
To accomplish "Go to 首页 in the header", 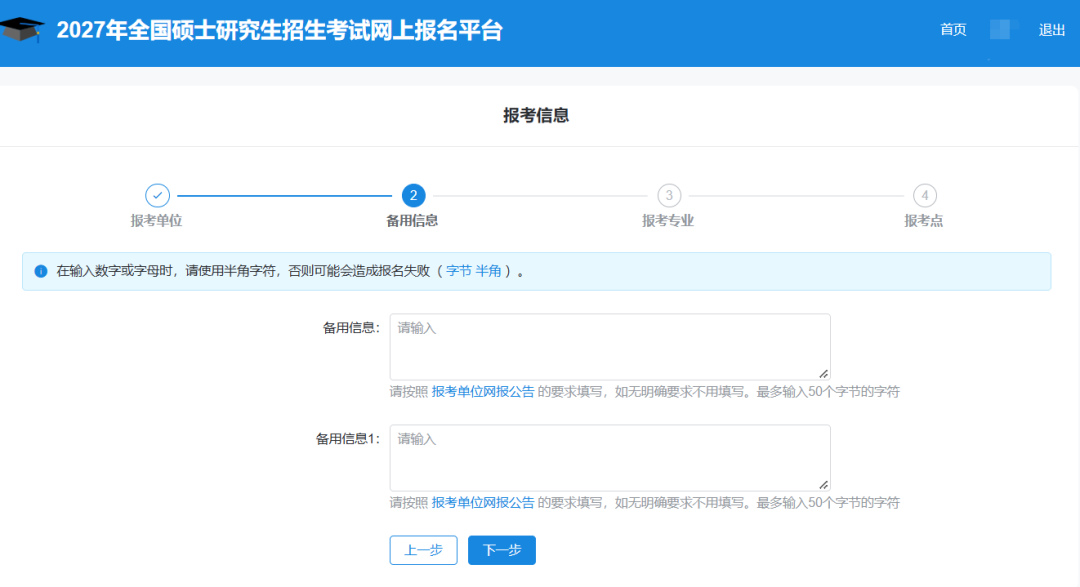I will (953, 30).
